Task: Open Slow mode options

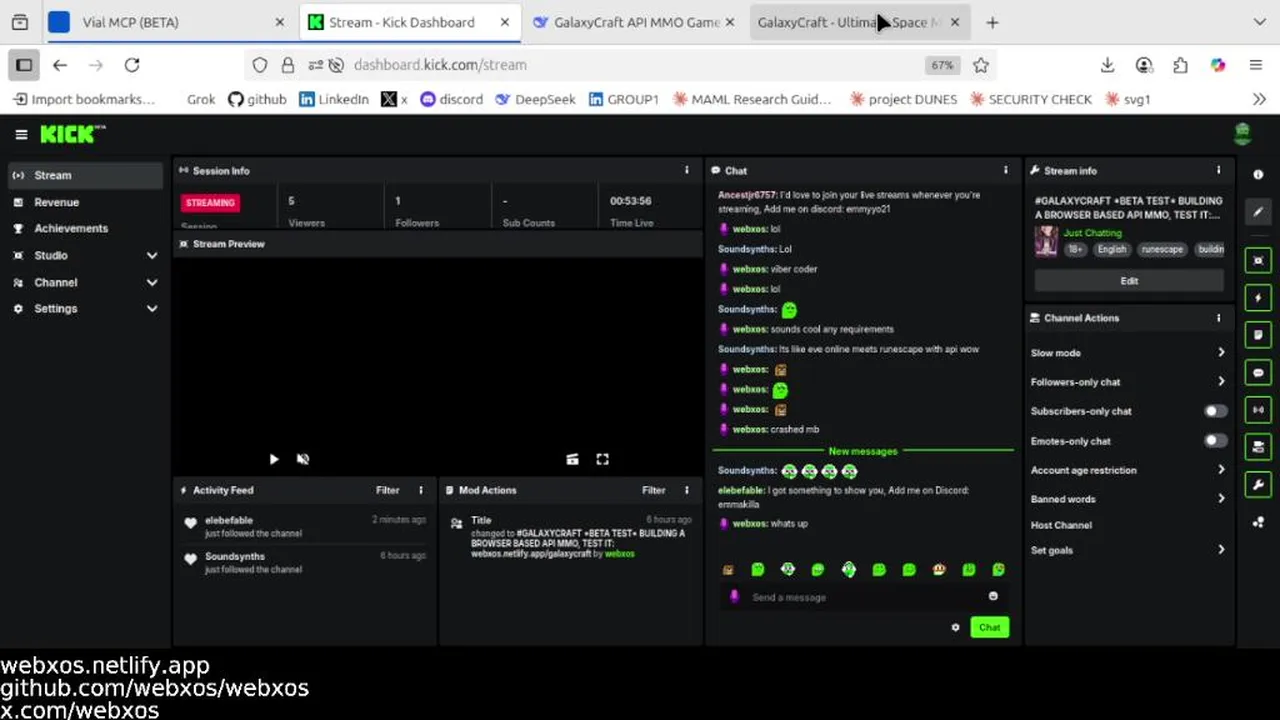Action: coord(1128,353)
